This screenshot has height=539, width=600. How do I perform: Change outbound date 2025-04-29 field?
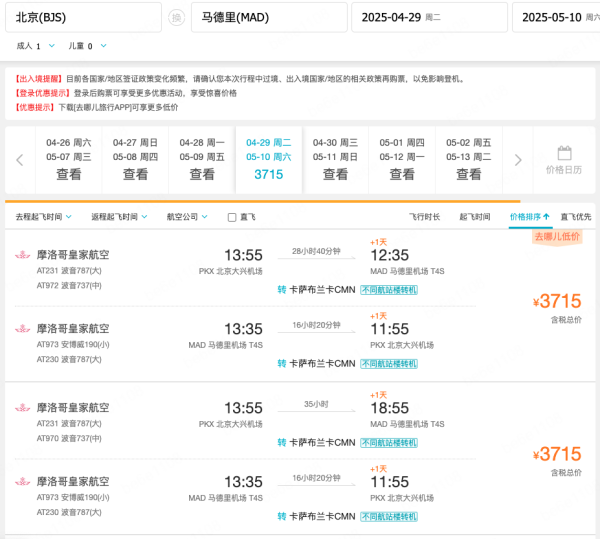coord(429,18)
